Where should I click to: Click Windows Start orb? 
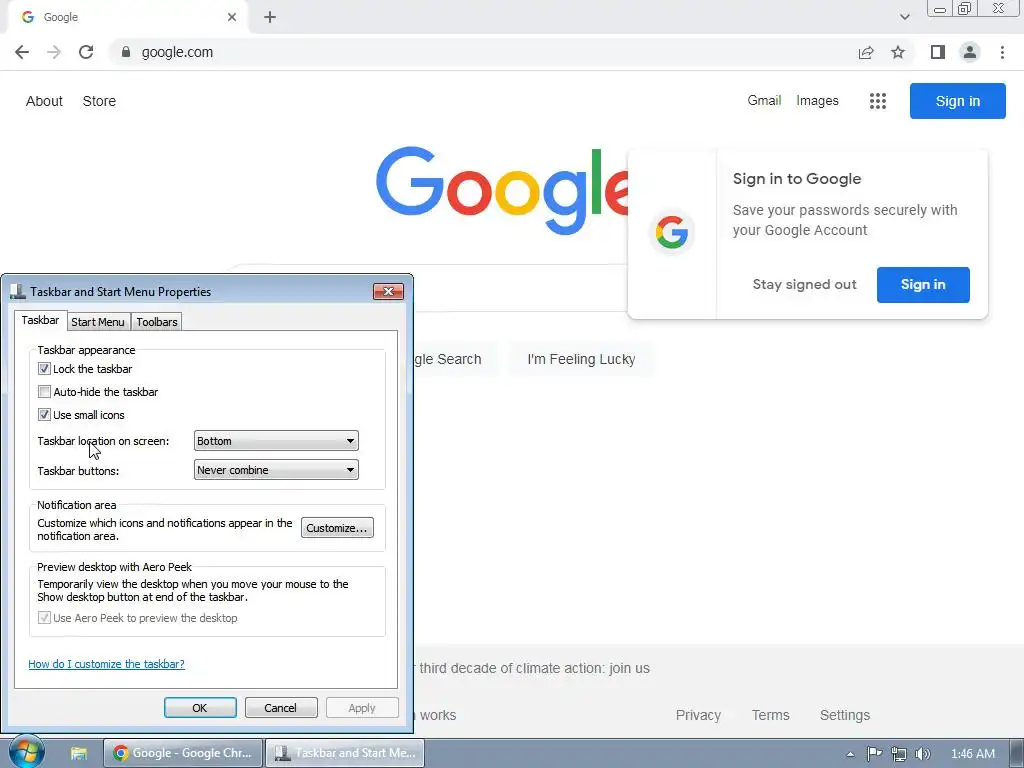click(25, 752)
